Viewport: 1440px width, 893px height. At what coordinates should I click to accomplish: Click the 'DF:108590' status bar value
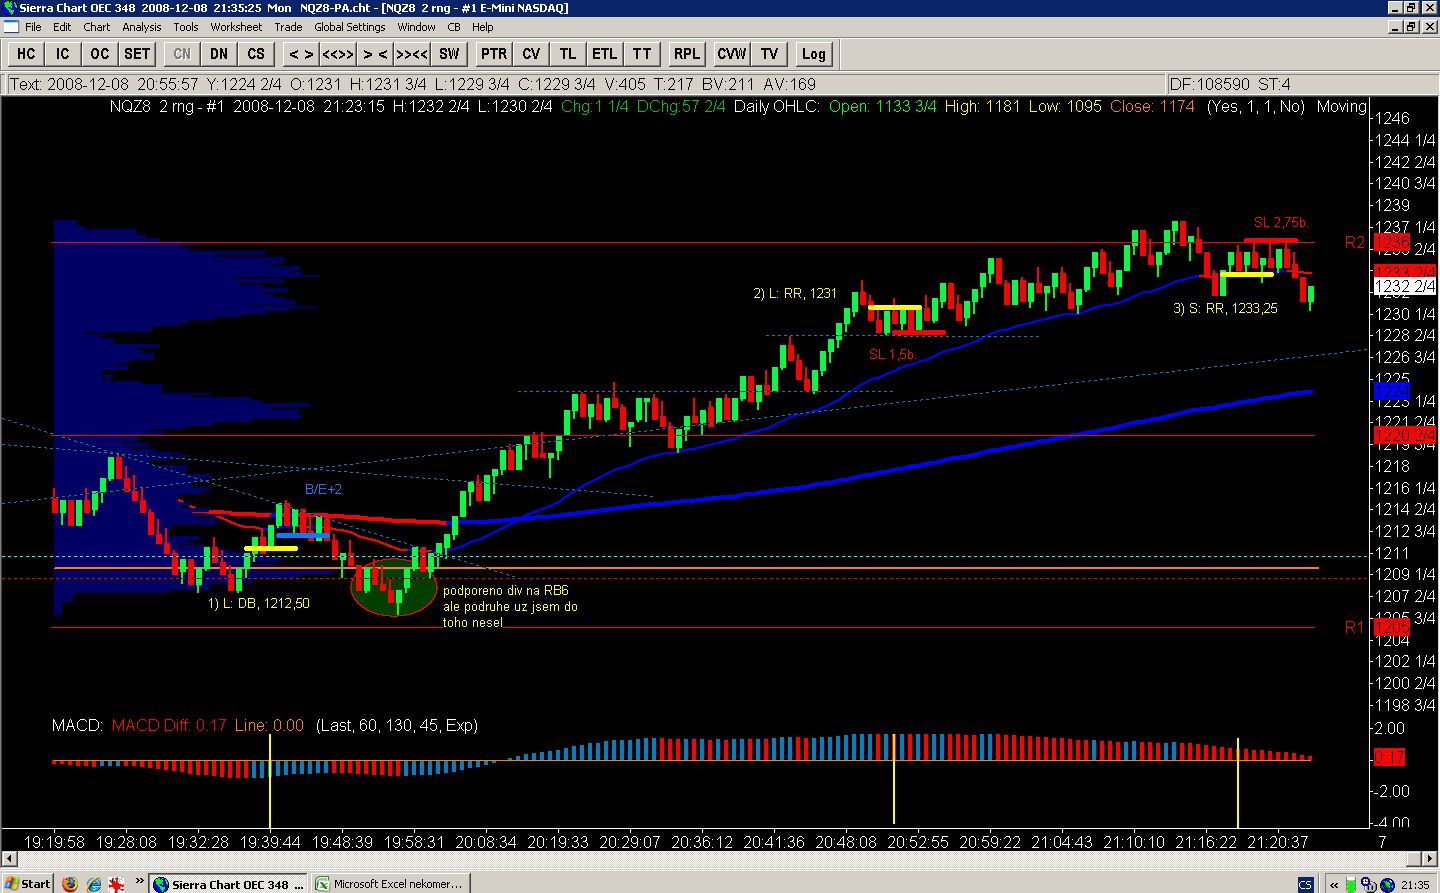pyautogui.click(x=1210, y=84)
